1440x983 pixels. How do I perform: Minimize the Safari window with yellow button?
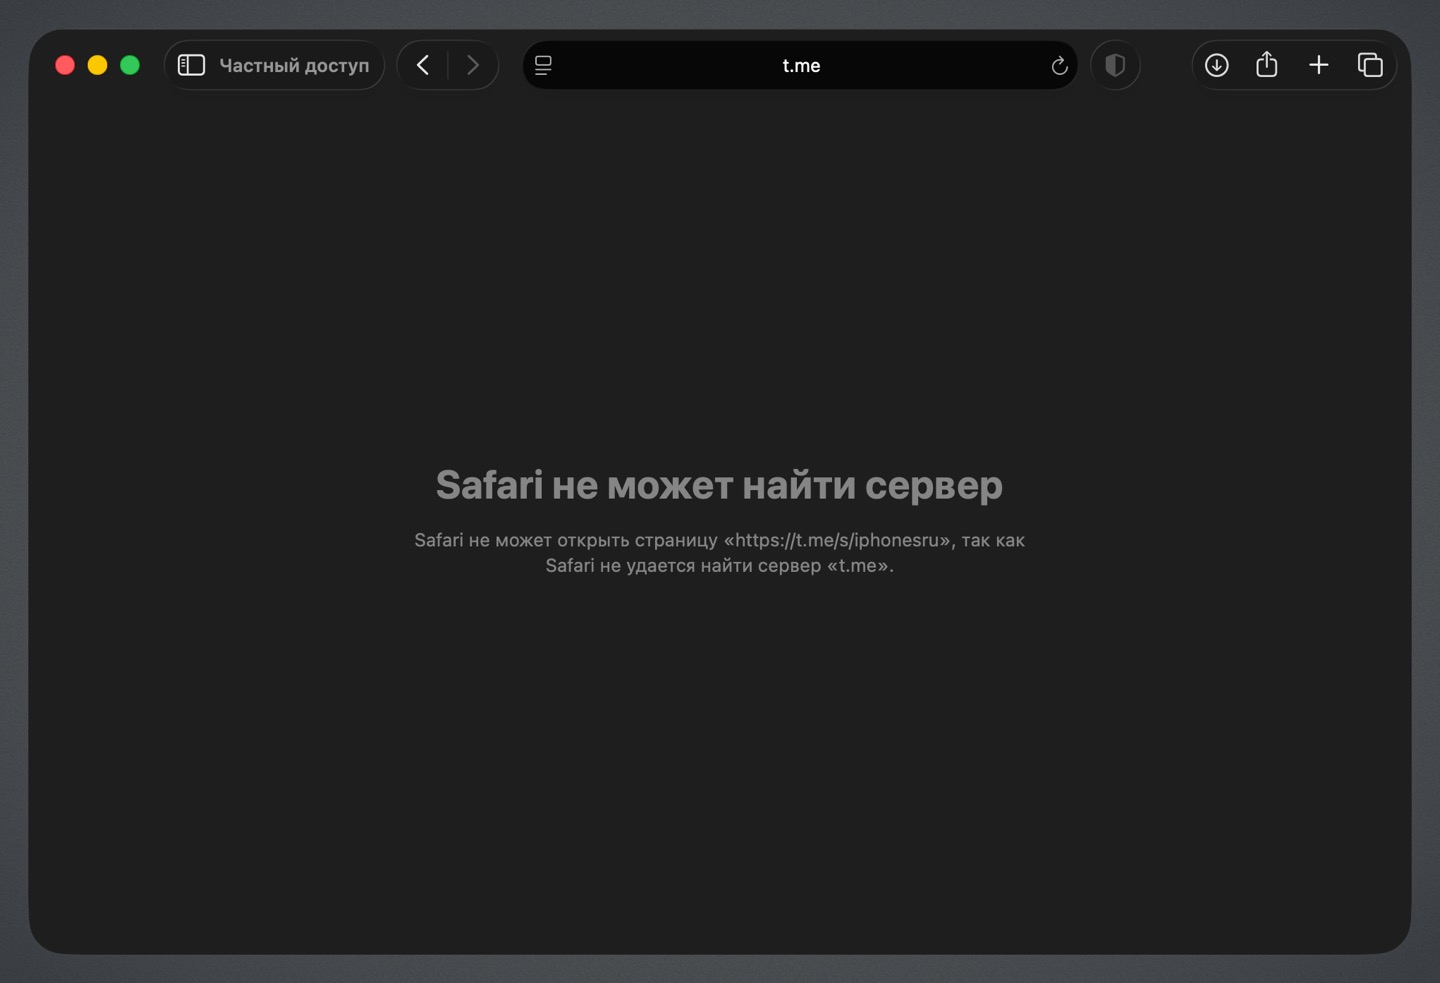(97, 65)
